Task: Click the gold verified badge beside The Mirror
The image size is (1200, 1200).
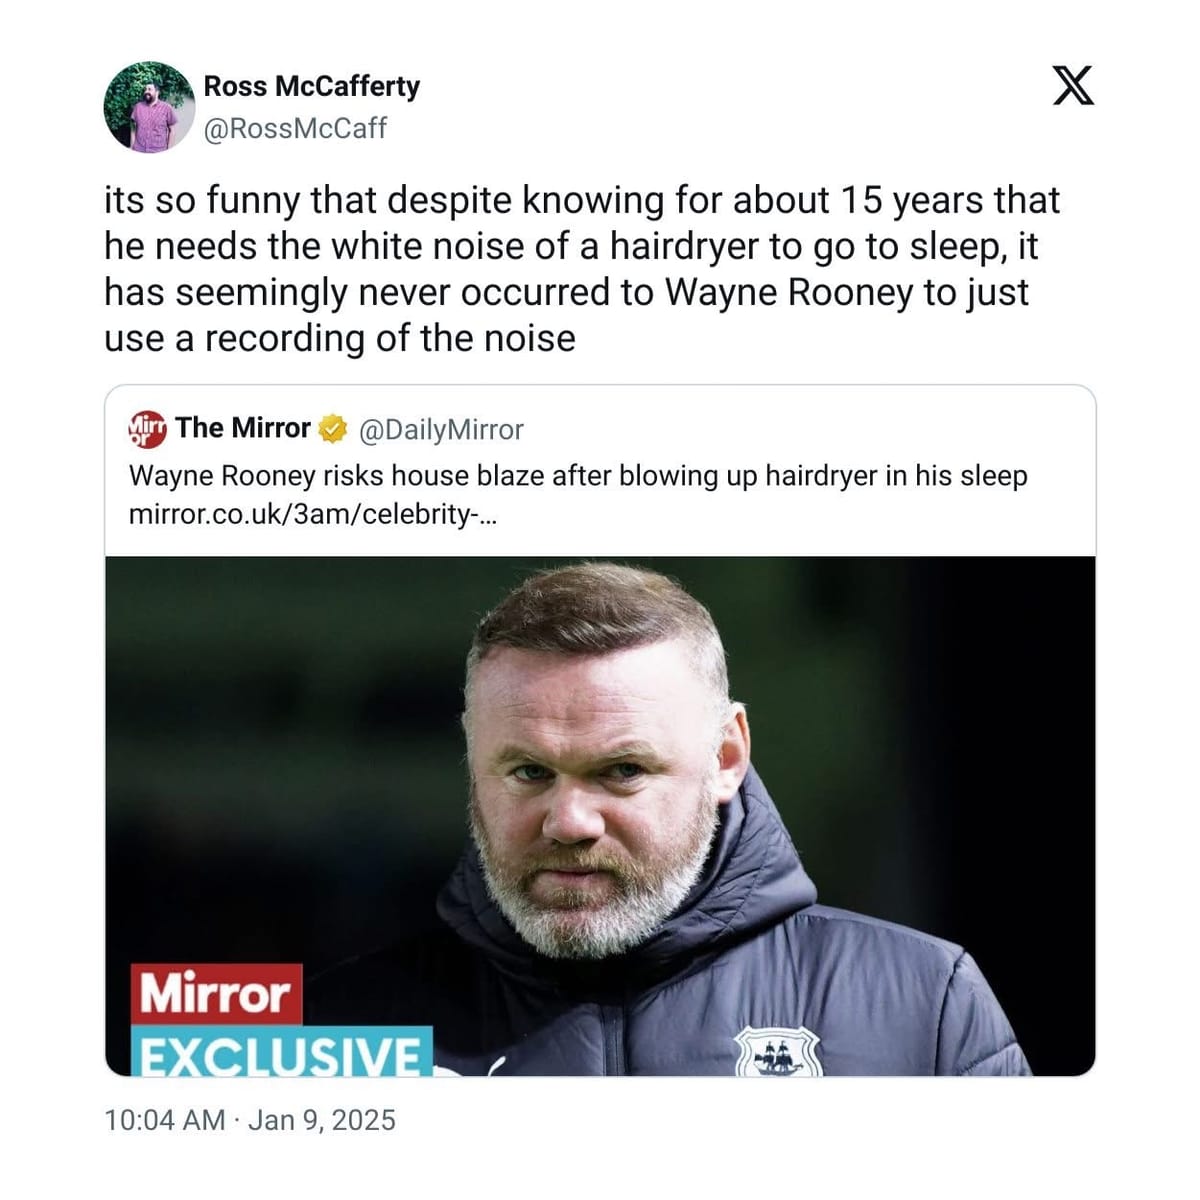Action: [333, 429]
